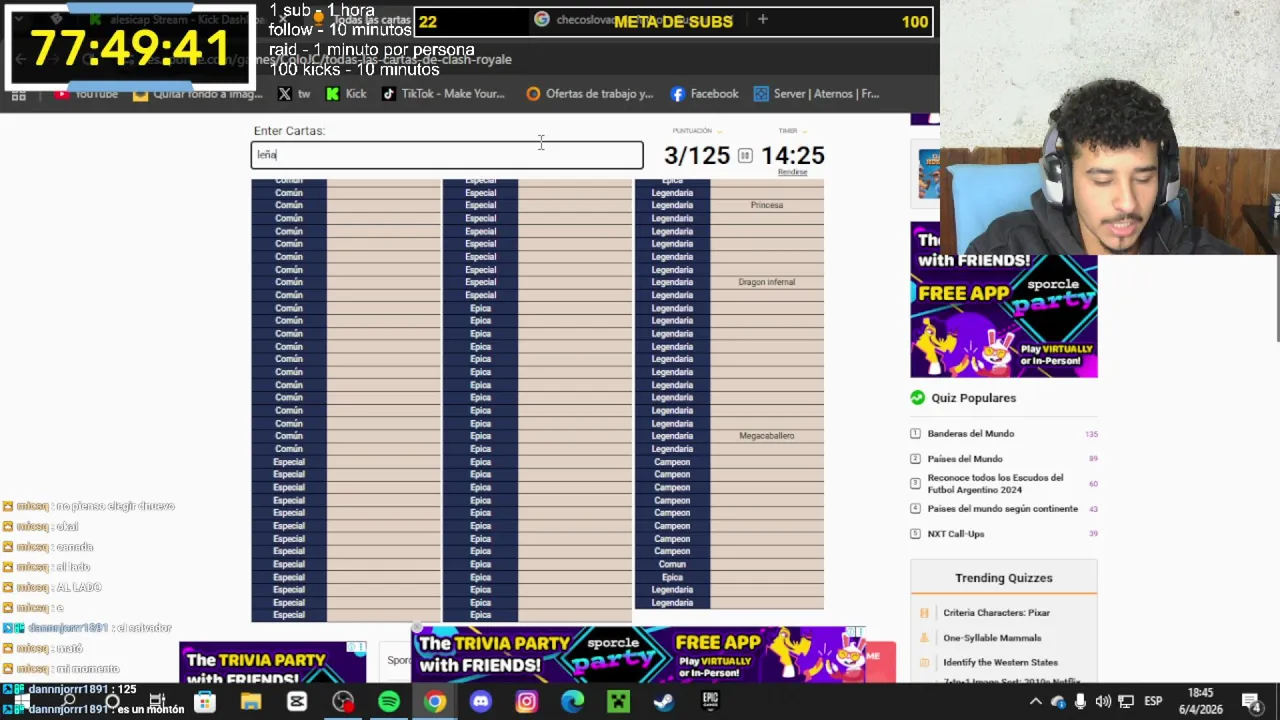This screenshot has width=1280, height=720.
Task: Open the apps grid in bookmarks bar
Action: pos(18,95)
